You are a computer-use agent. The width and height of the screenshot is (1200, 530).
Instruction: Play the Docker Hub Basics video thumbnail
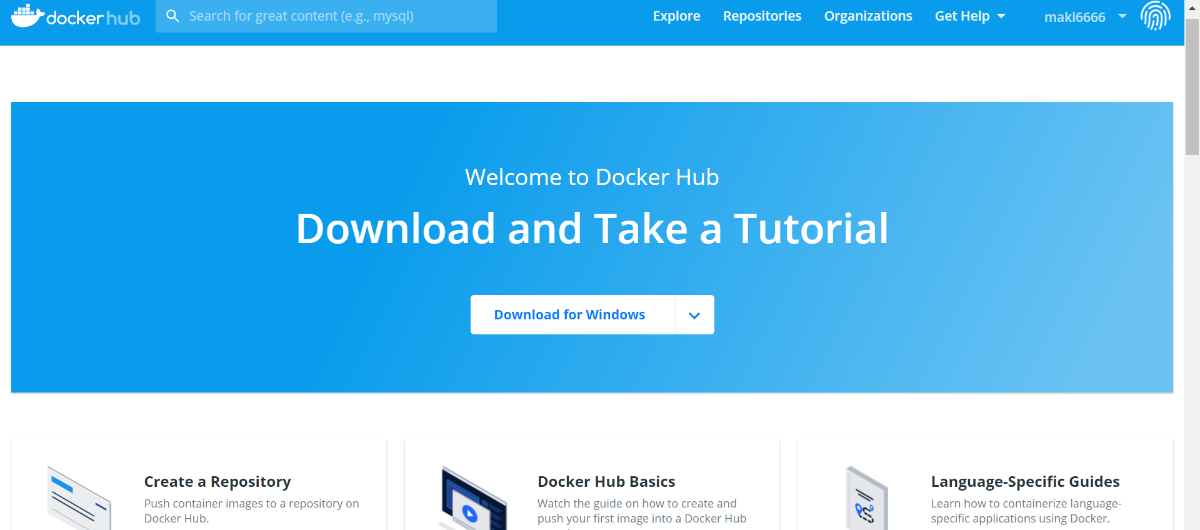(473, 498)
